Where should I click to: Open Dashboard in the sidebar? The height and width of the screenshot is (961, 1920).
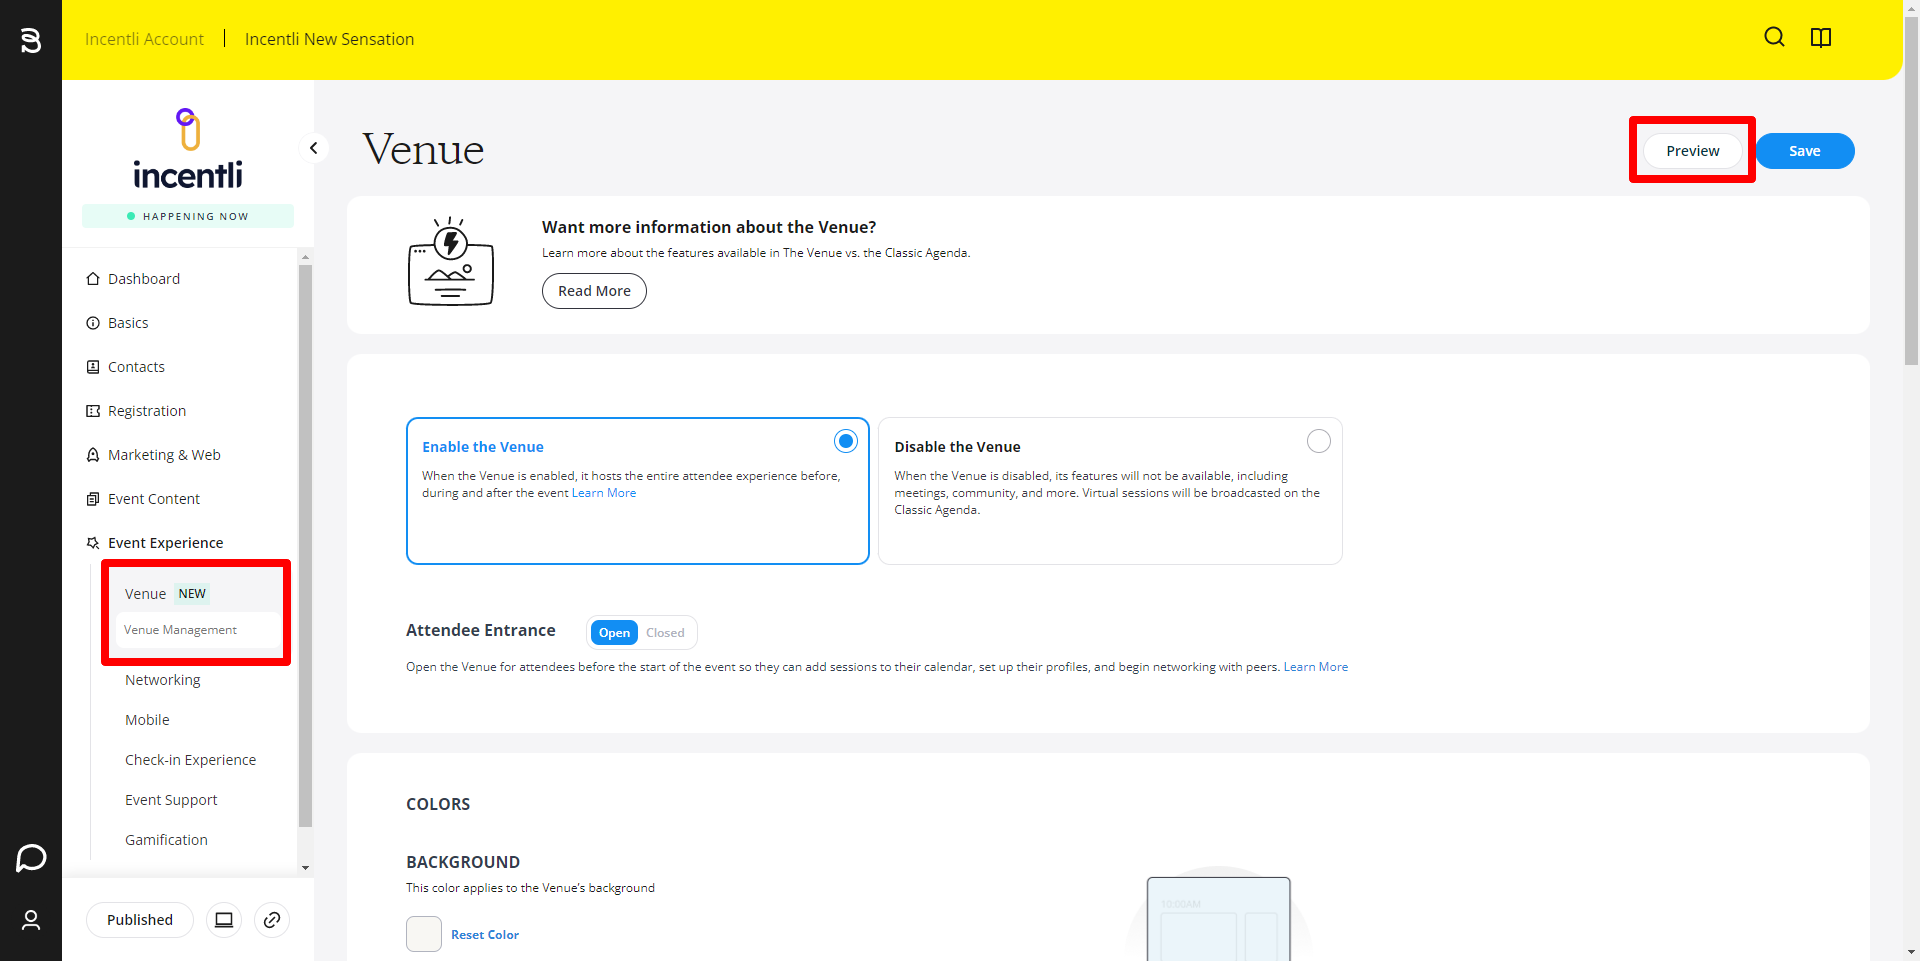tap(144, 279)
